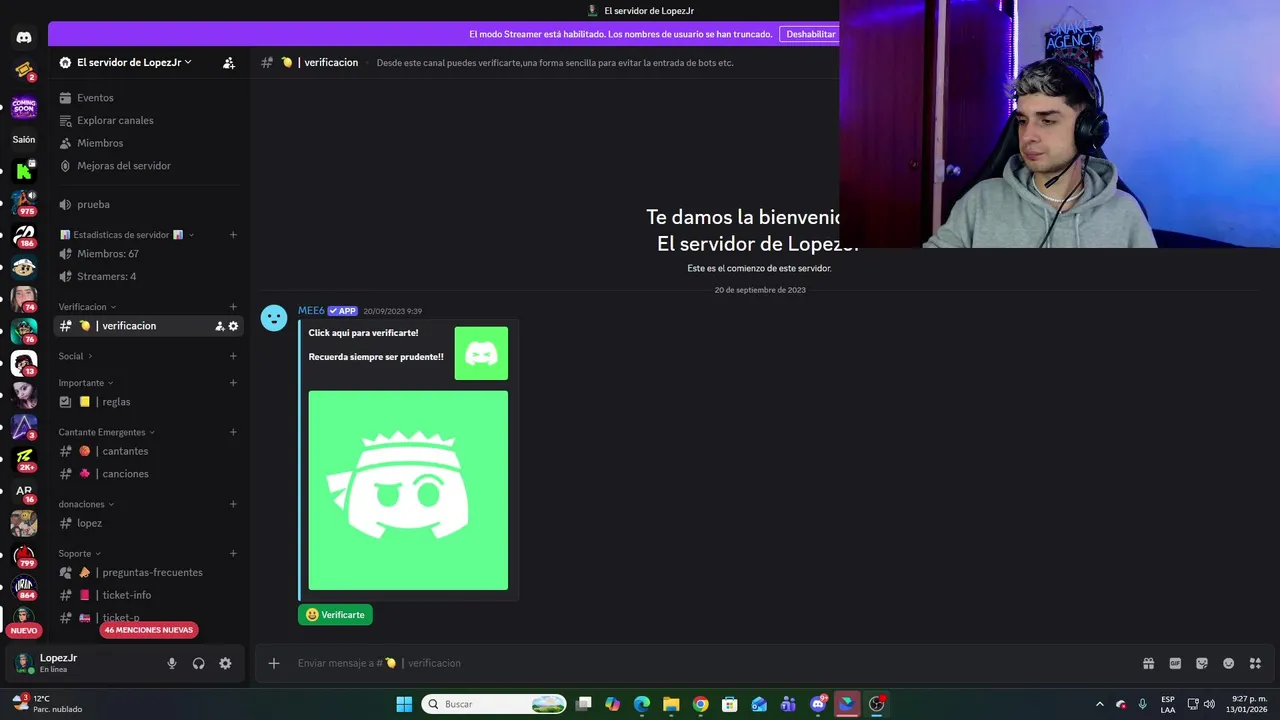This screenshot has width=1280, height=720.
Task: Collapse the Importante category
Action: (86, 383)
